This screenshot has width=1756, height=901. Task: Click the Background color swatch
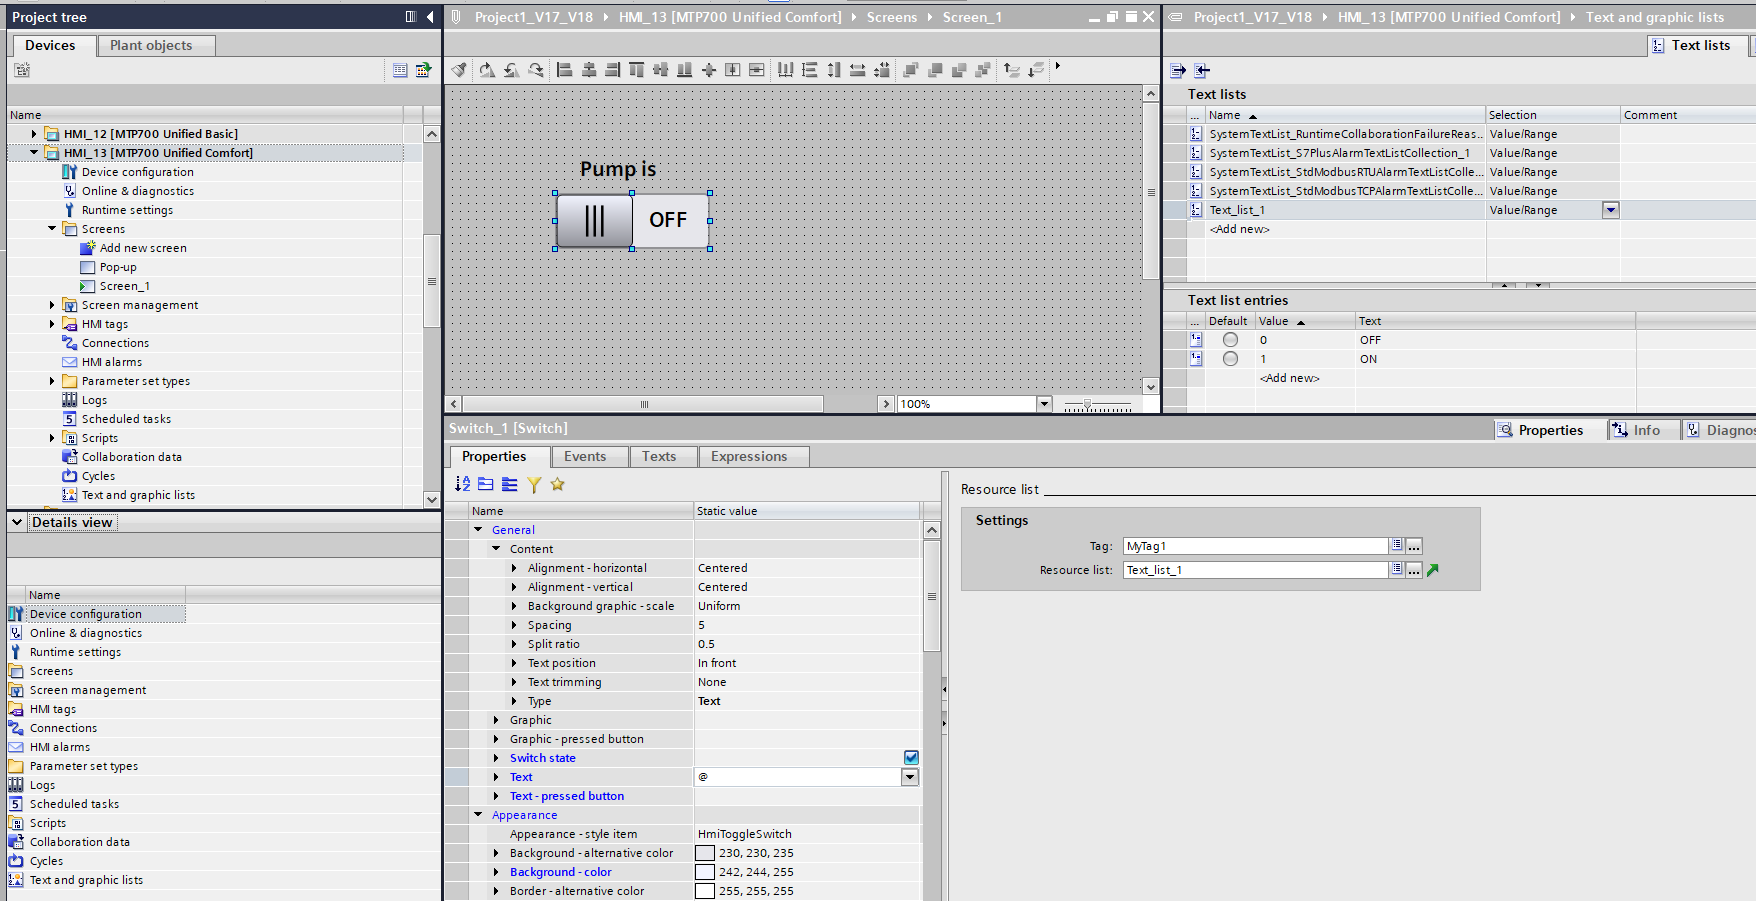[705, 872]
